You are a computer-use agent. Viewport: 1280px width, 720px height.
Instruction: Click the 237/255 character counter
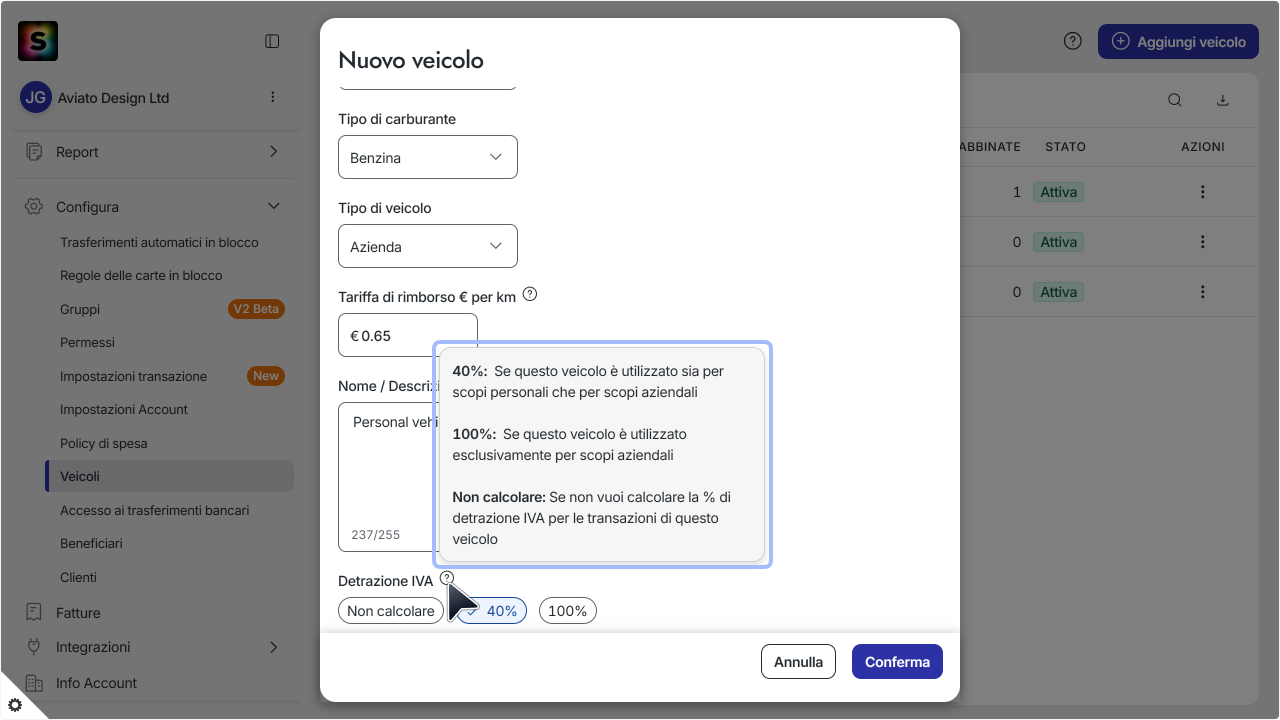click(375, 535)
